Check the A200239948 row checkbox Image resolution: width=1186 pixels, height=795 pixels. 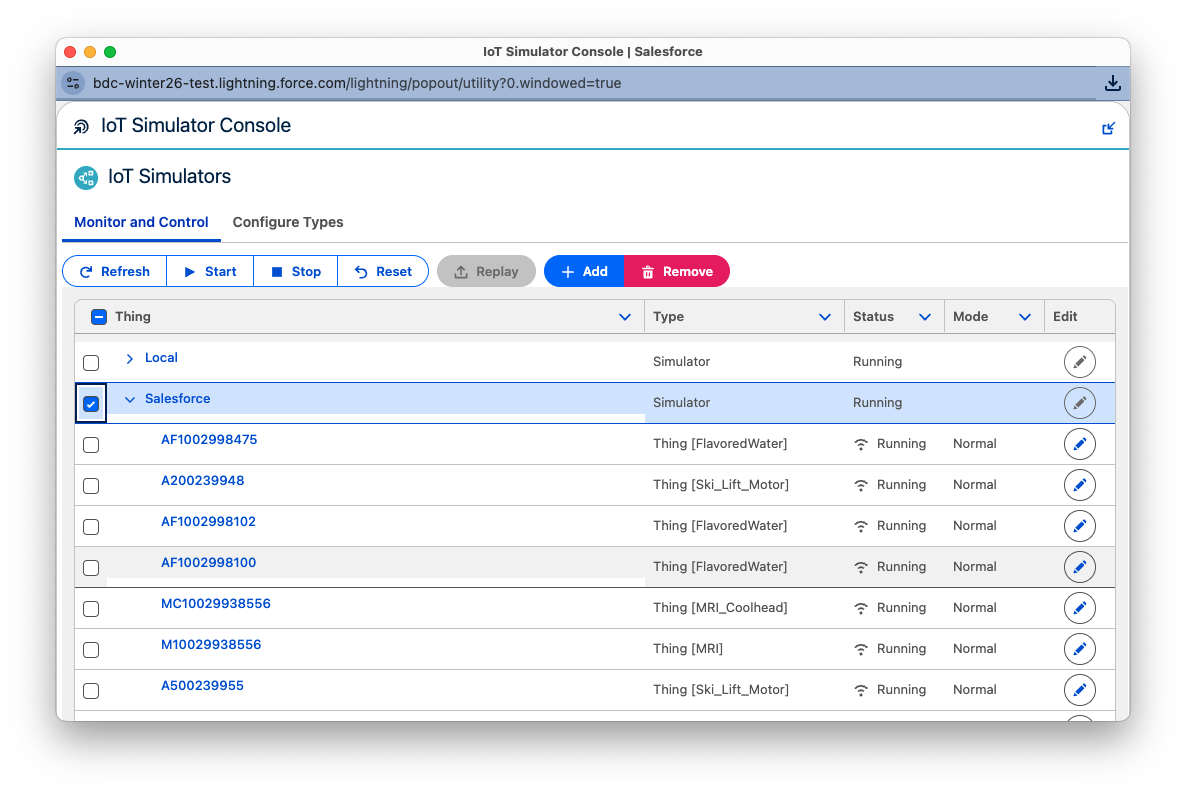point(91,486)
